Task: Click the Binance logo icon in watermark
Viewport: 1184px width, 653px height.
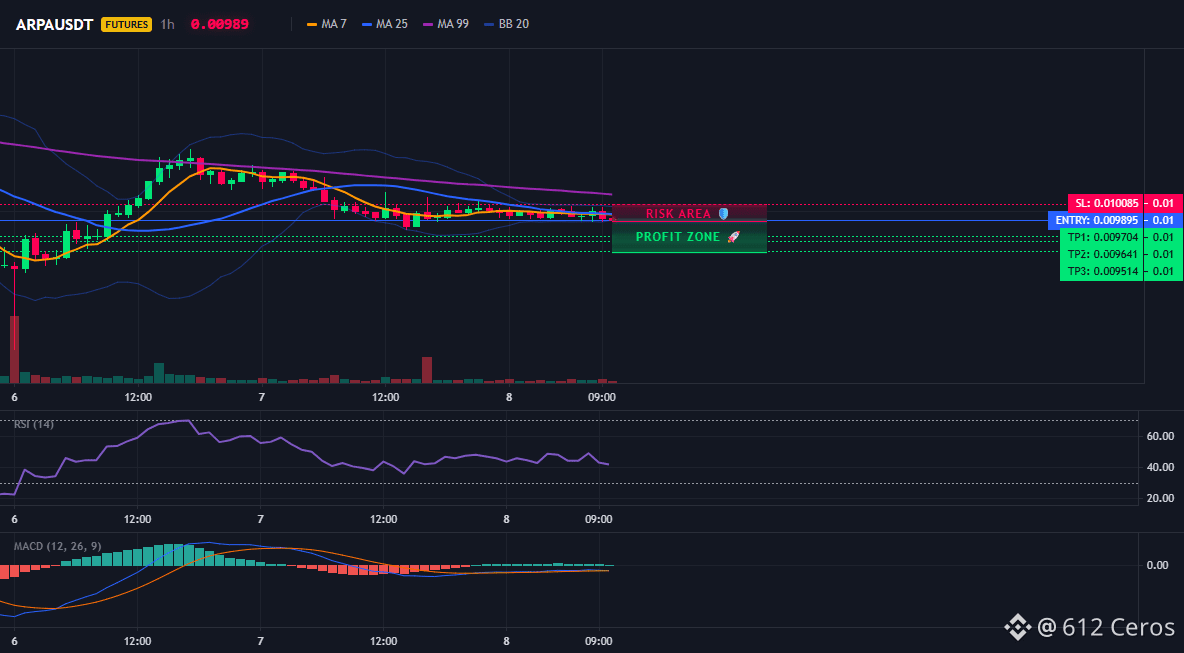Action: tap(1018, 627)
